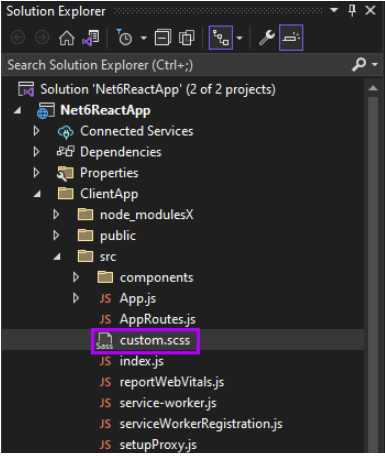Collapse the ClientApp folder

point(37,194)
